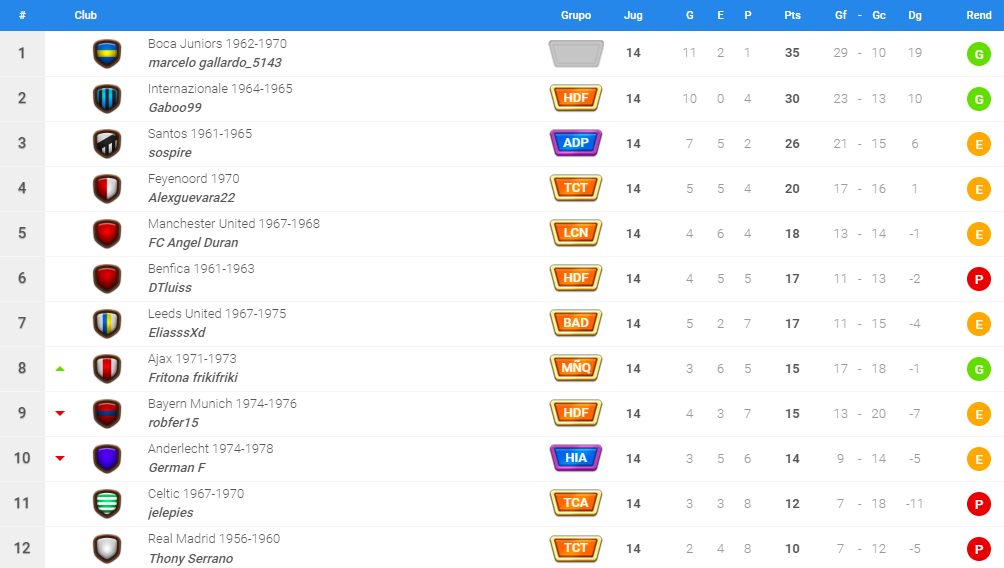The width and height of the screenshot is (1004, 568).
Task: Open the Real Madrid 1956-1960 team
Action: click(x=214, y=539)
